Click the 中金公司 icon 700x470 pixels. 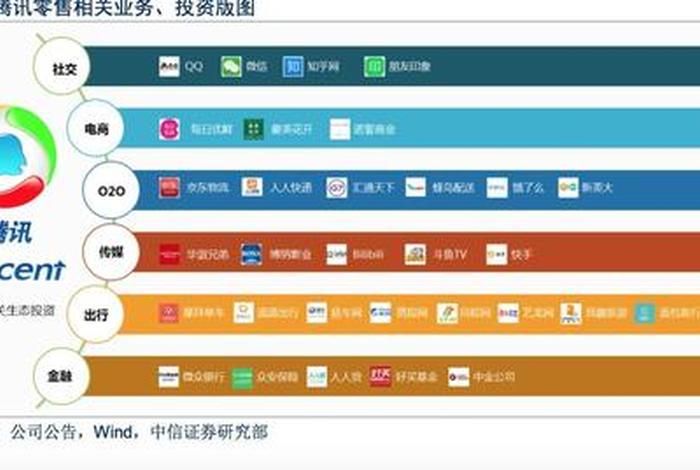(458, 377)
